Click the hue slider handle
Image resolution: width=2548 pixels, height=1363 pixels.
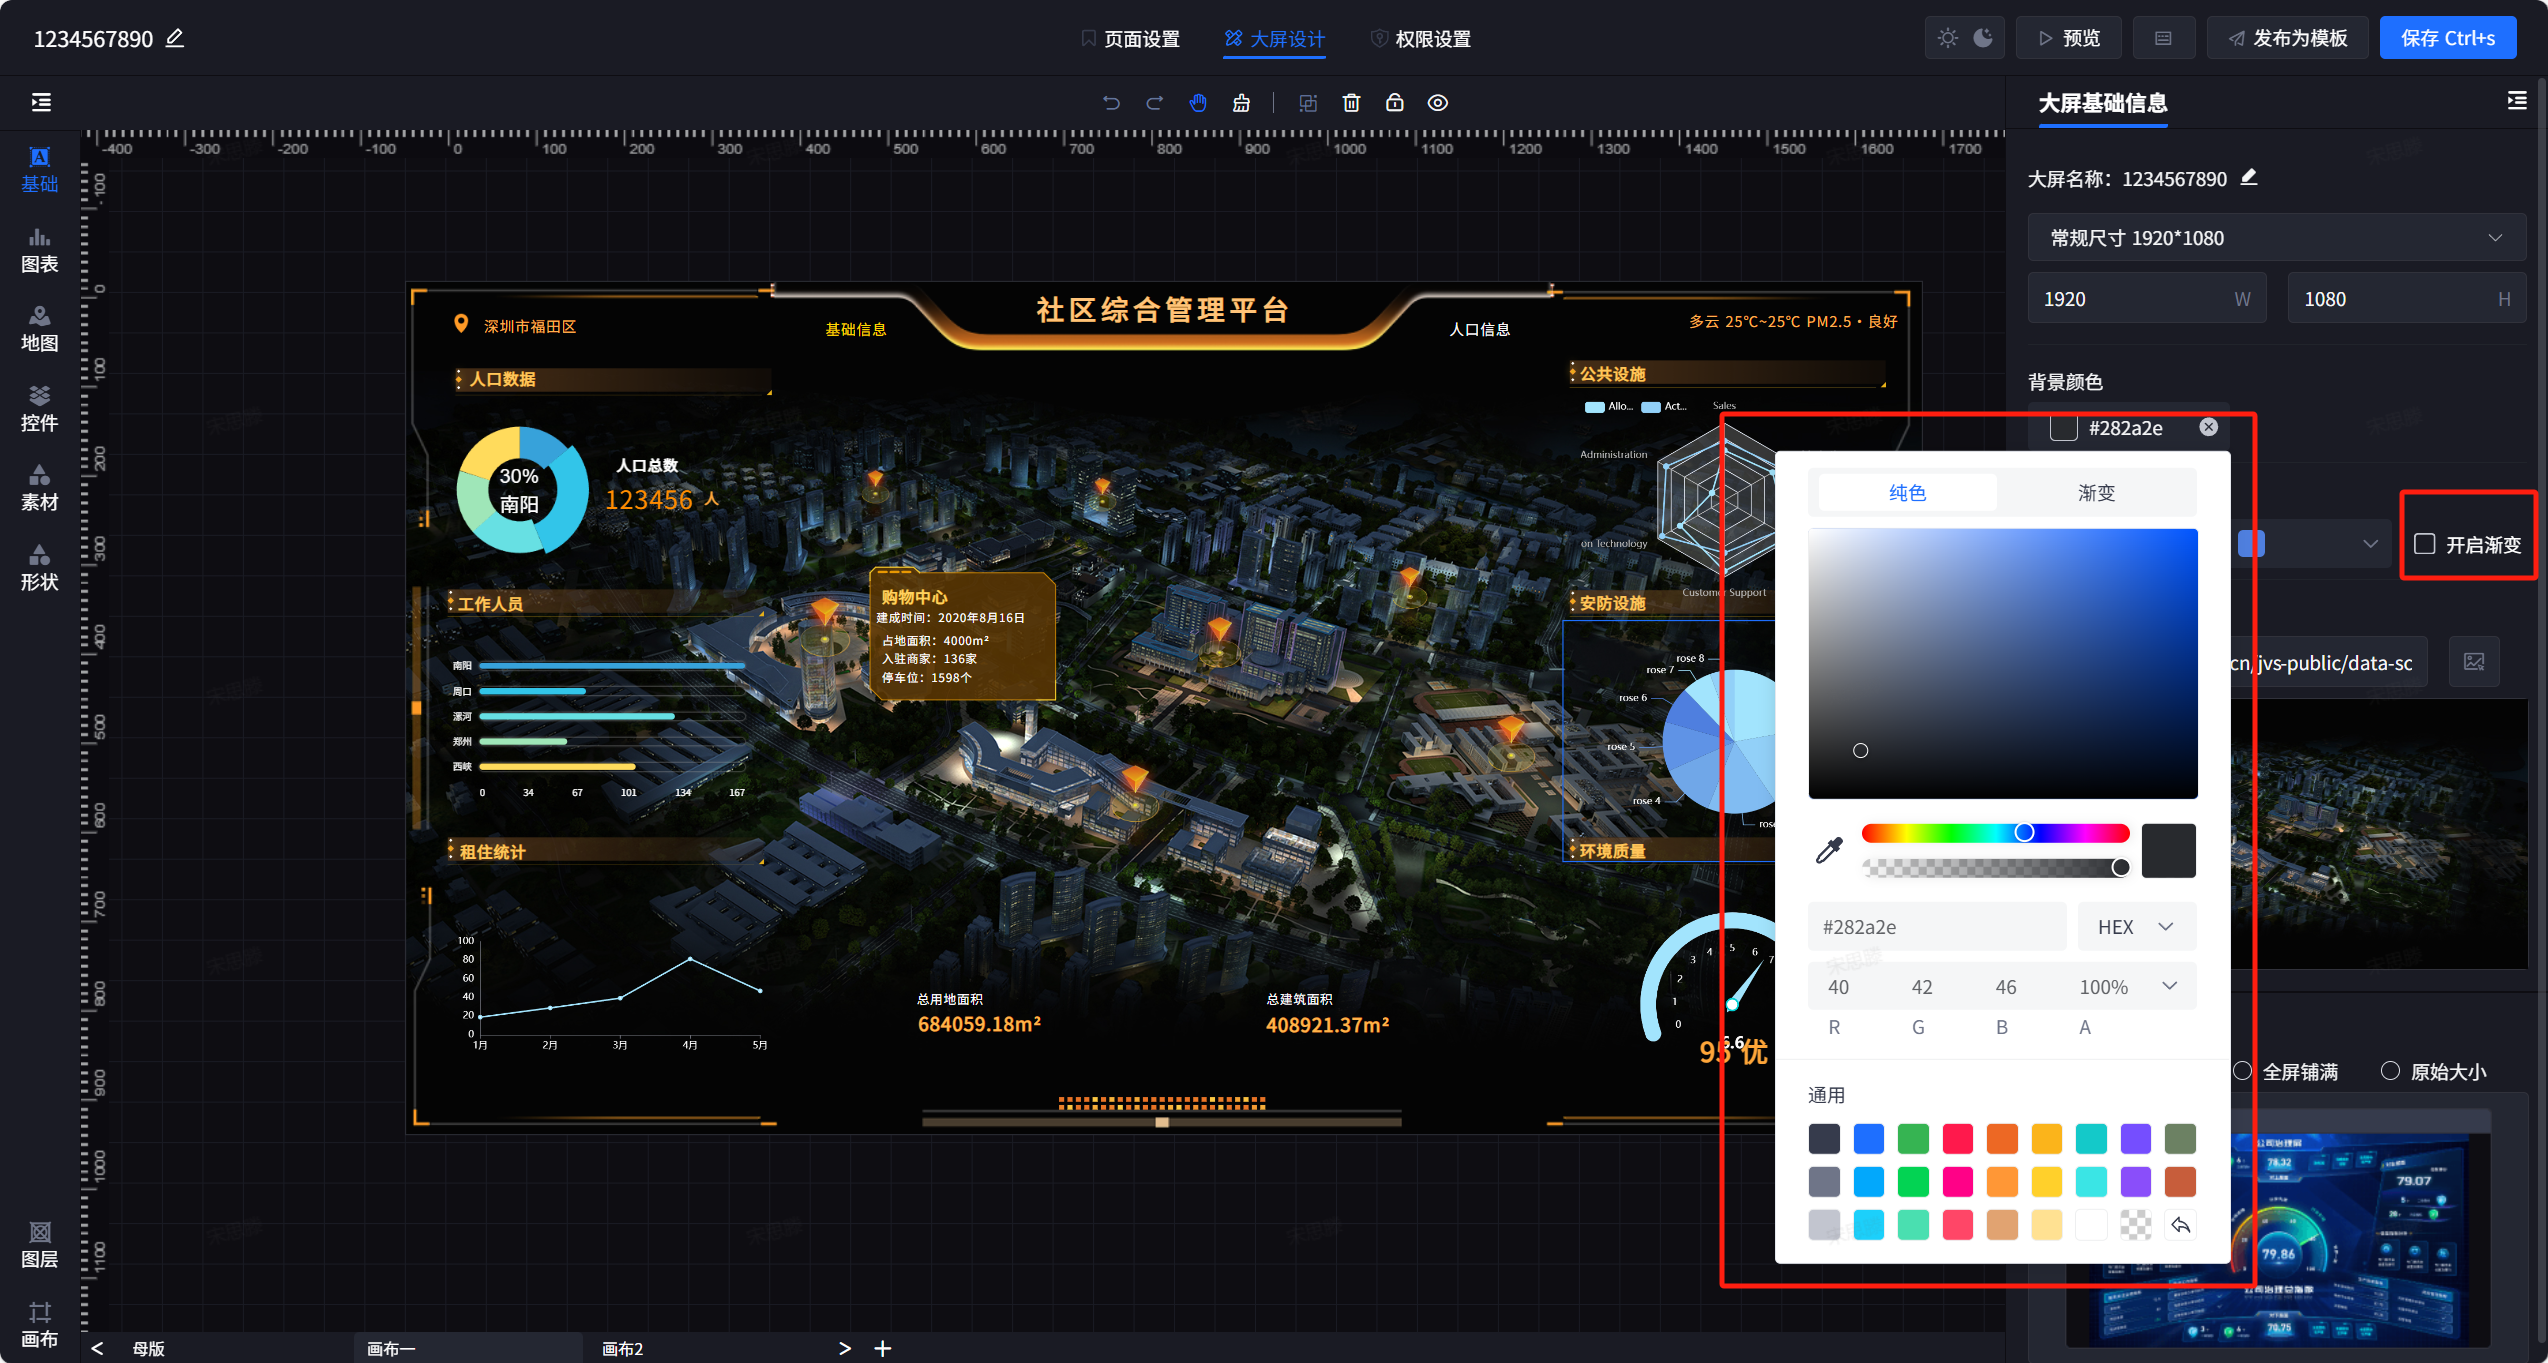coord(2024,832)
